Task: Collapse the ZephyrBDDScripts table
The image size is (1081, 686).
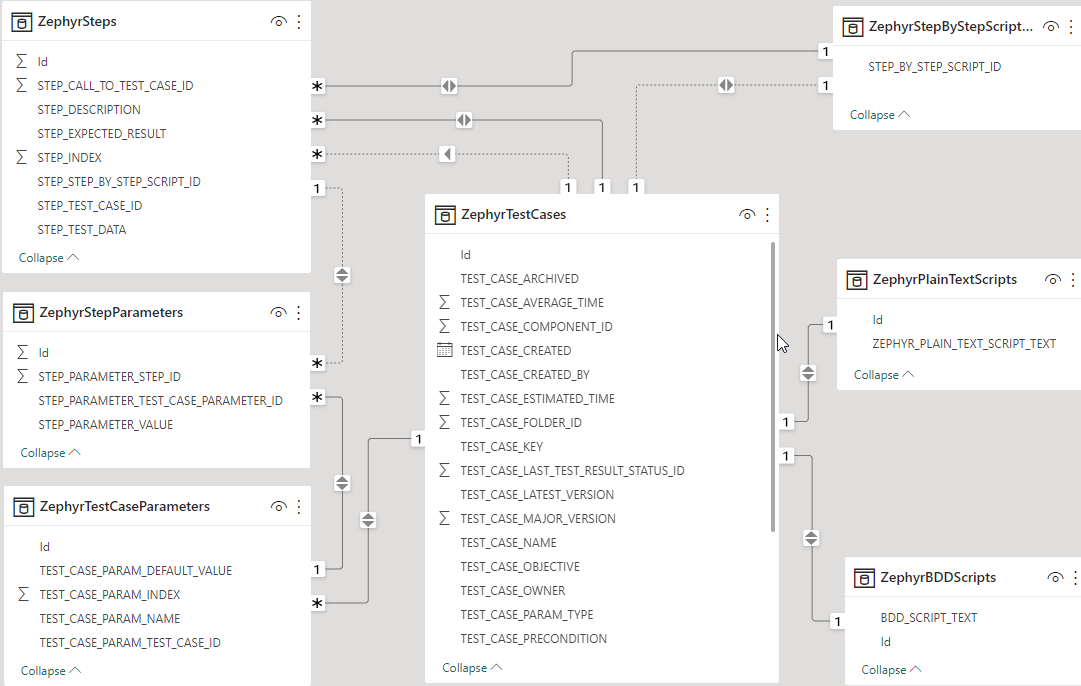Action: [x=891, y=670]
